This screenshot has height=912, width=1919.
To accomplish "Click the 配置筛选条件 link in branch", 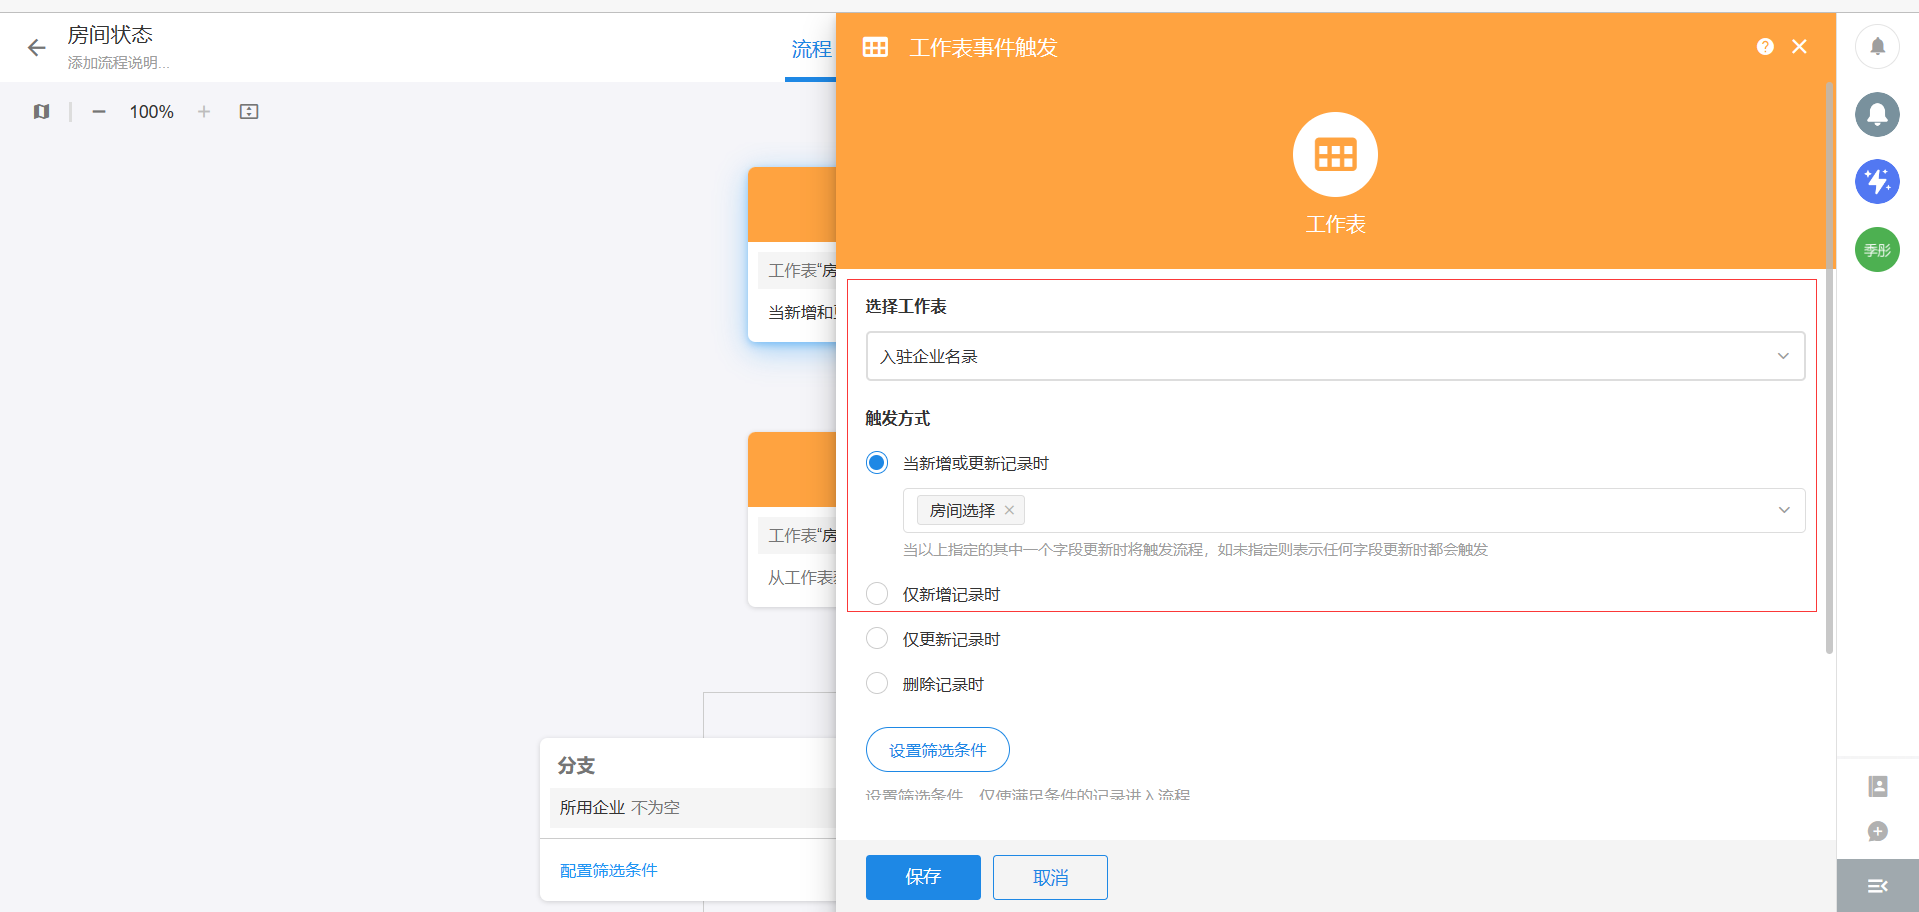I will click(608, 871).
